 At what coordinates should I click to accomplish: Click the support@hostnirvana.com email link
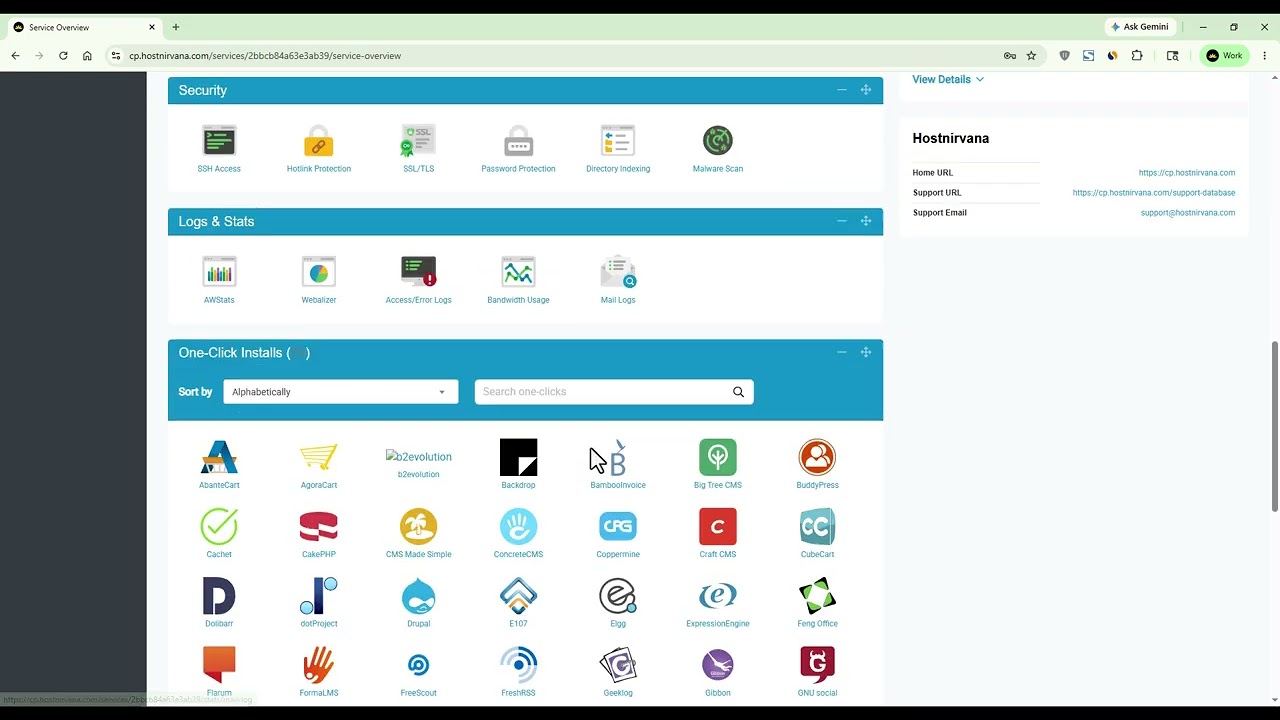click(1187, 213)
